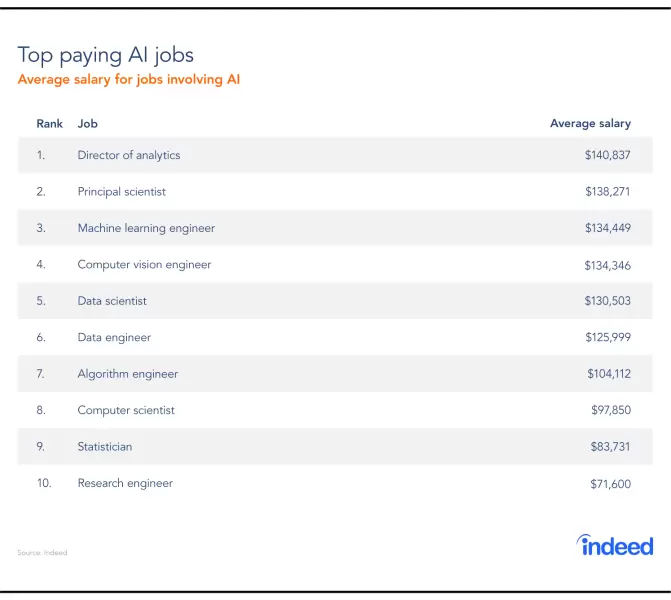Click the $104,112 salary for Algorithm engineer

[x=609, y=374]
